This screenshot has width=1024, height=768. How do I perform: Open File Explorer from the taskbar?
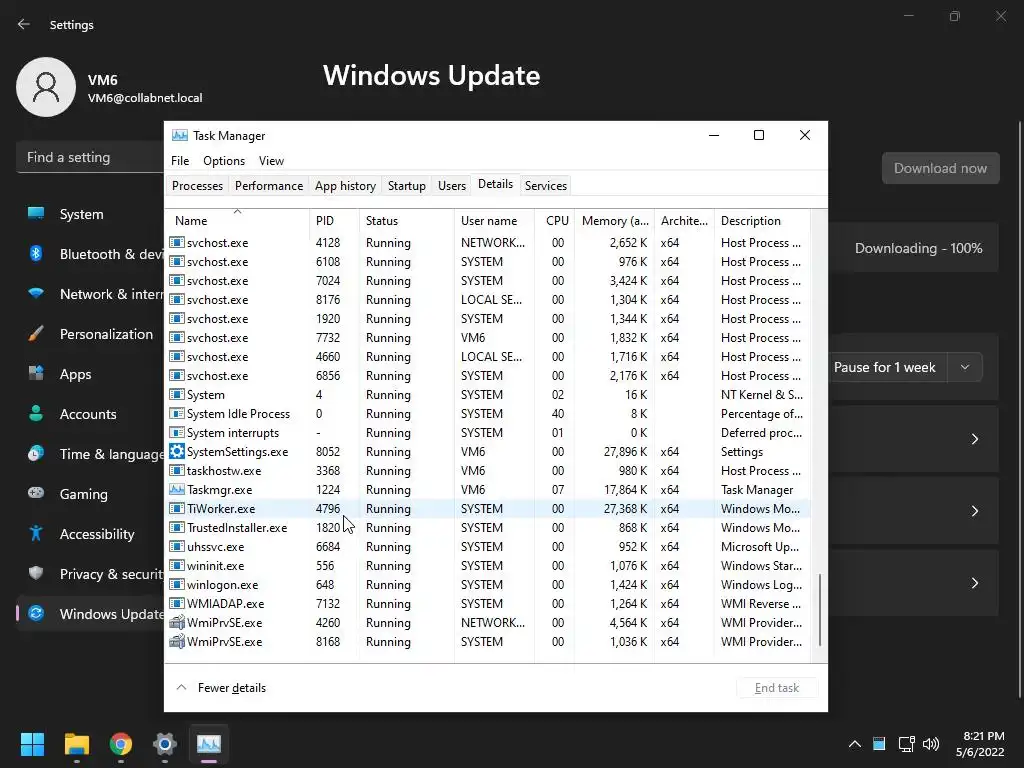(76, 744)
